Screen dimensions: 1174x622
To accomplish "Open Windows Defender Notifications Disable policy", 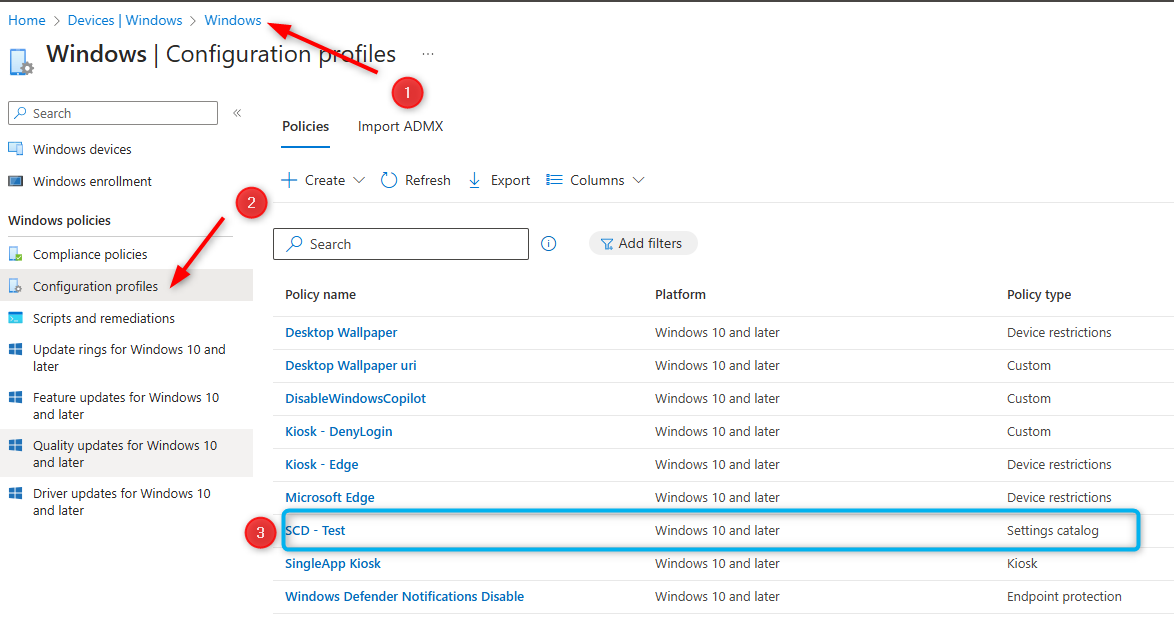I will [x=404, y=596].
